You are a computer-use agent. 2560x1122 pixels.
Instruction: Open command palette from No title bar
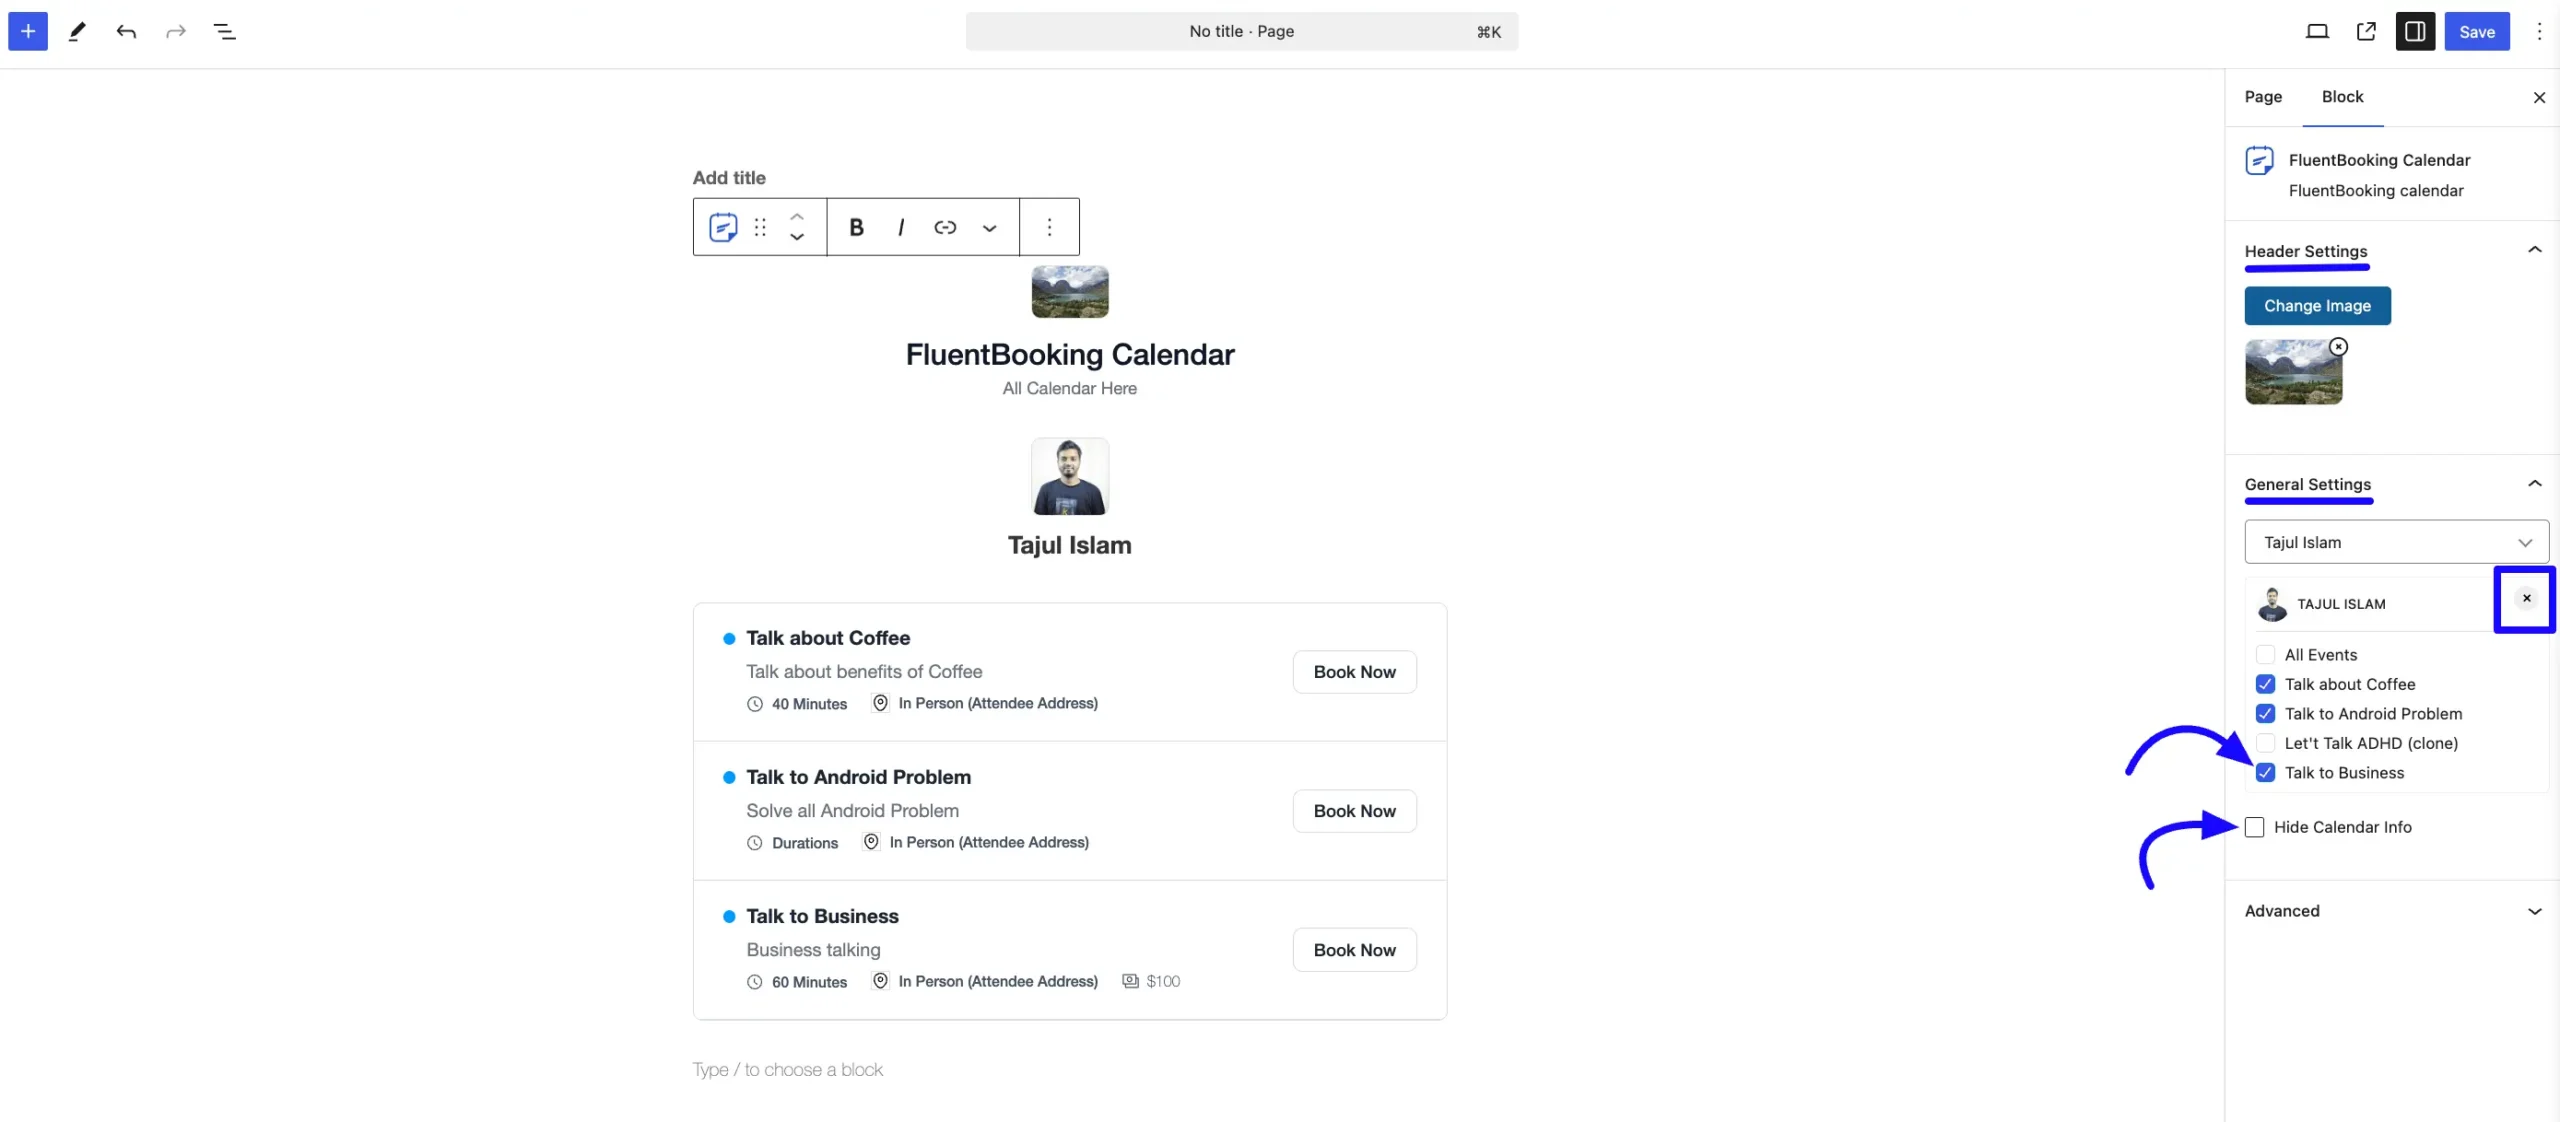(1241, 31)
